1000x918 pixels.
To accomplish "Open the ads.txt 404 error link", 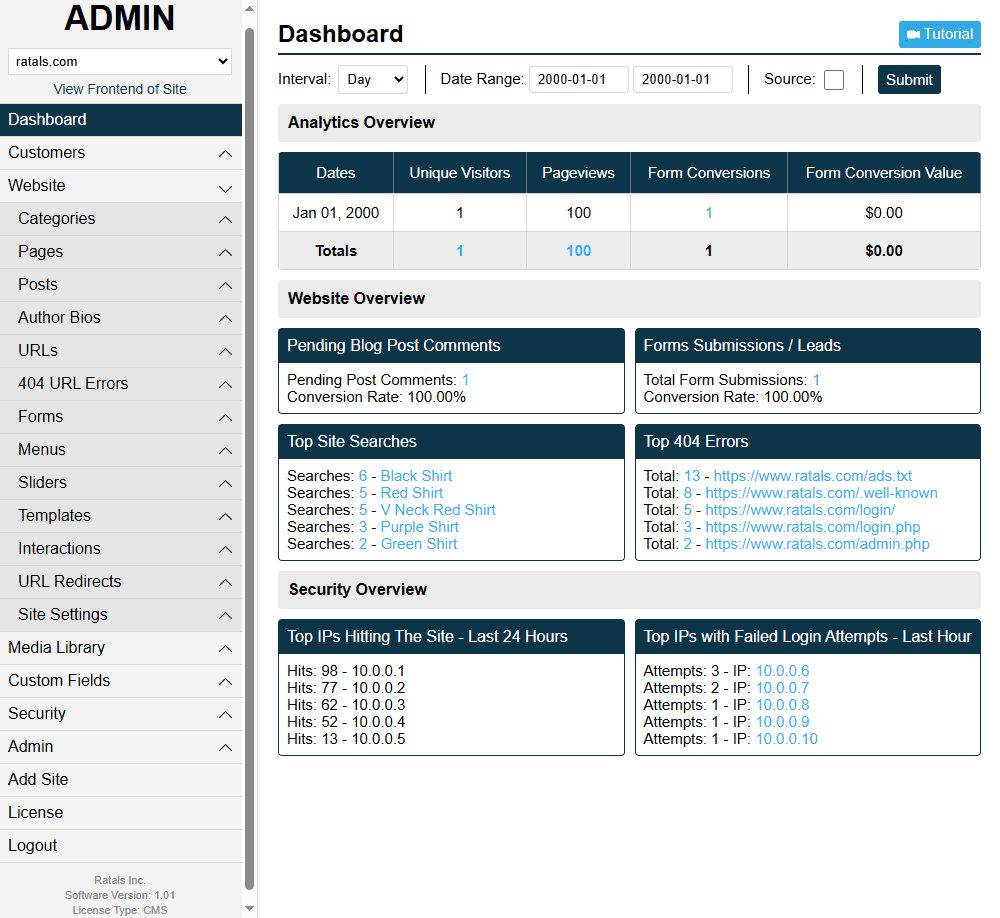I will [812, 476].
